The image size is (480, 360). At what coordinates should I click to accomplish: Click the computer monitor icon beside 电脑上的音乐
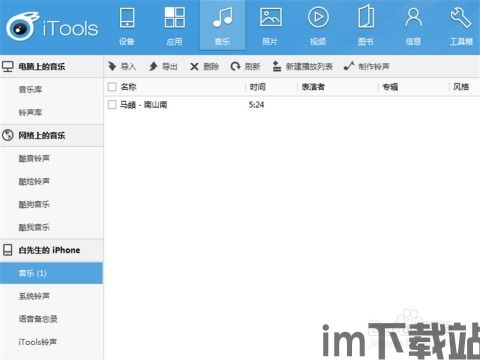[8, 67]
